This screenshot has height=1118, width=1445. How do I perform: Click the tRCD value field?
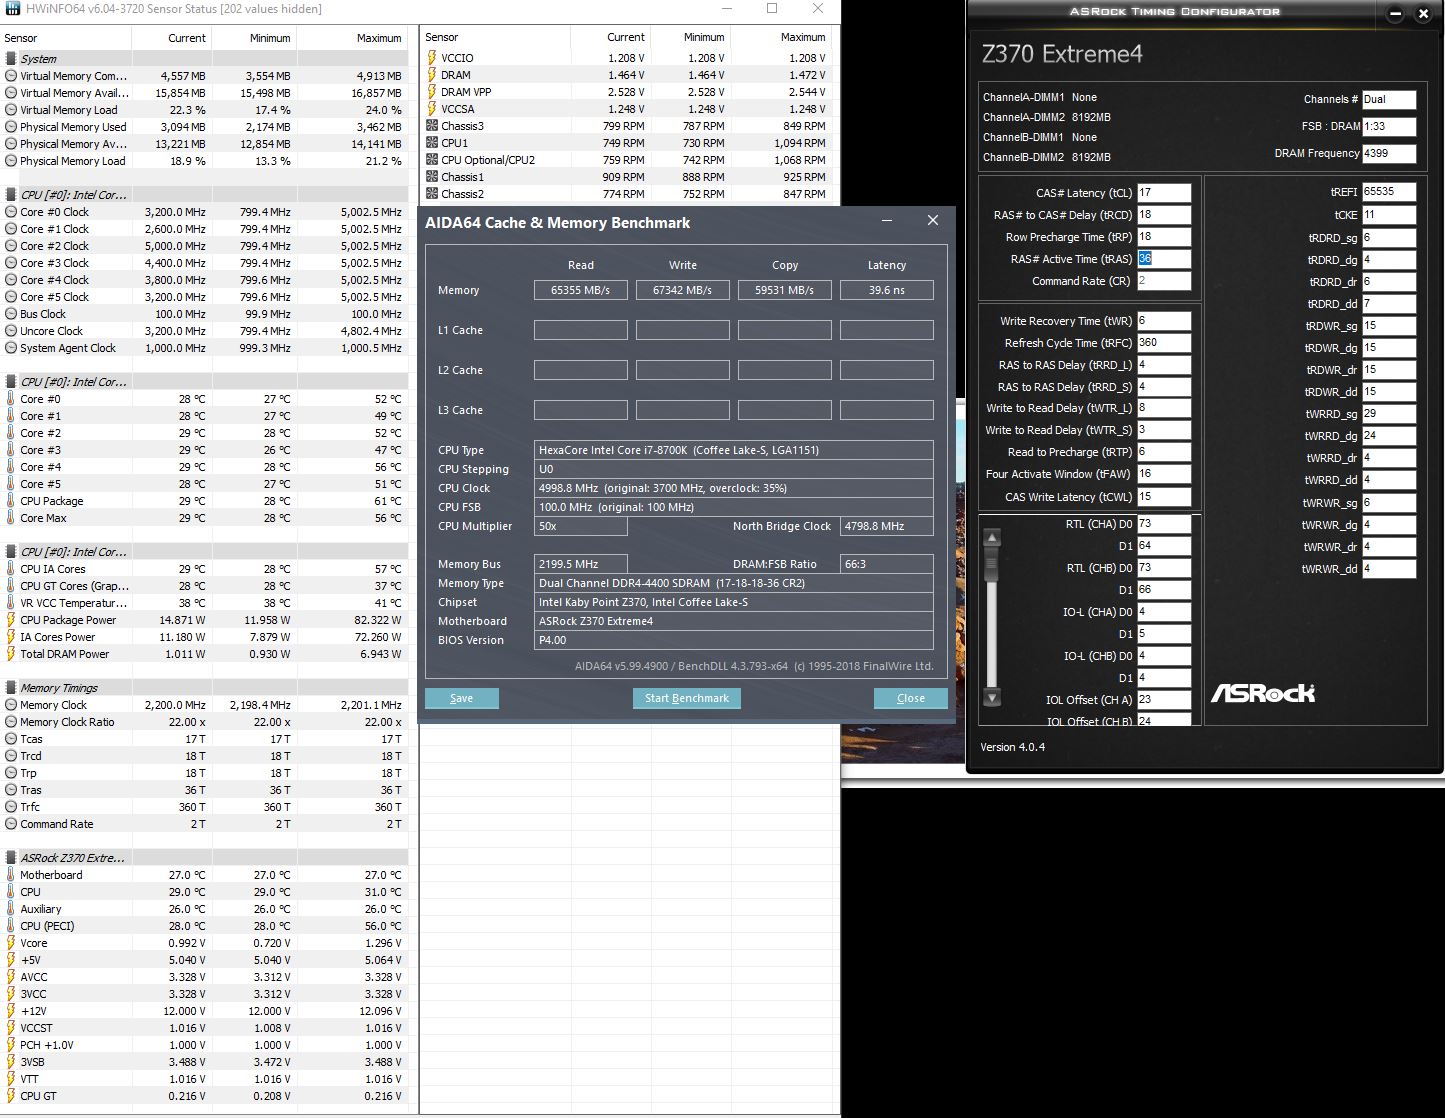[x=1164, y=215]
